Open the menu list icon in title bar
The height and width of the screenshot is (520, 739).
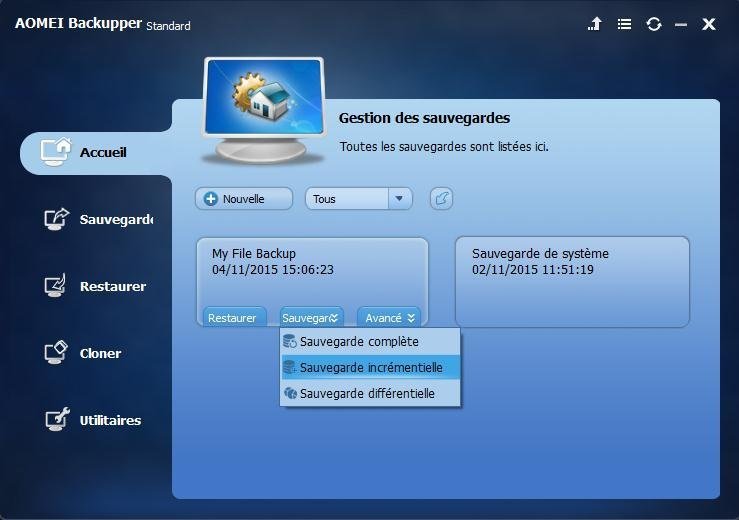click(x=624, y=24)
